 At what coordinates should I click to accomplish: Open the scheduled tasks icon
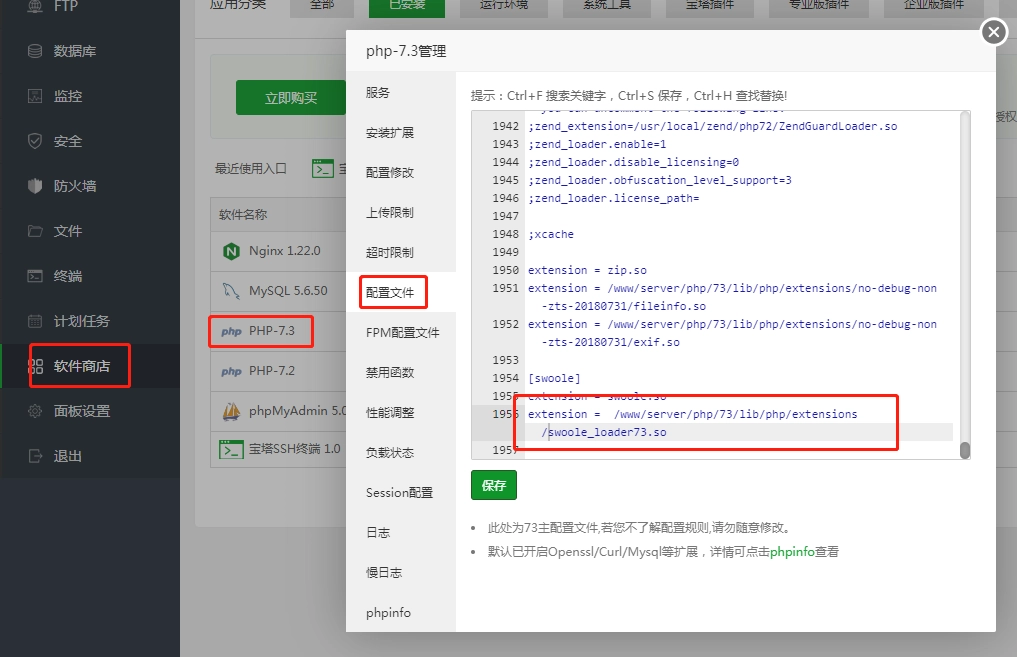pyautogui.click(x=35, y=321)
